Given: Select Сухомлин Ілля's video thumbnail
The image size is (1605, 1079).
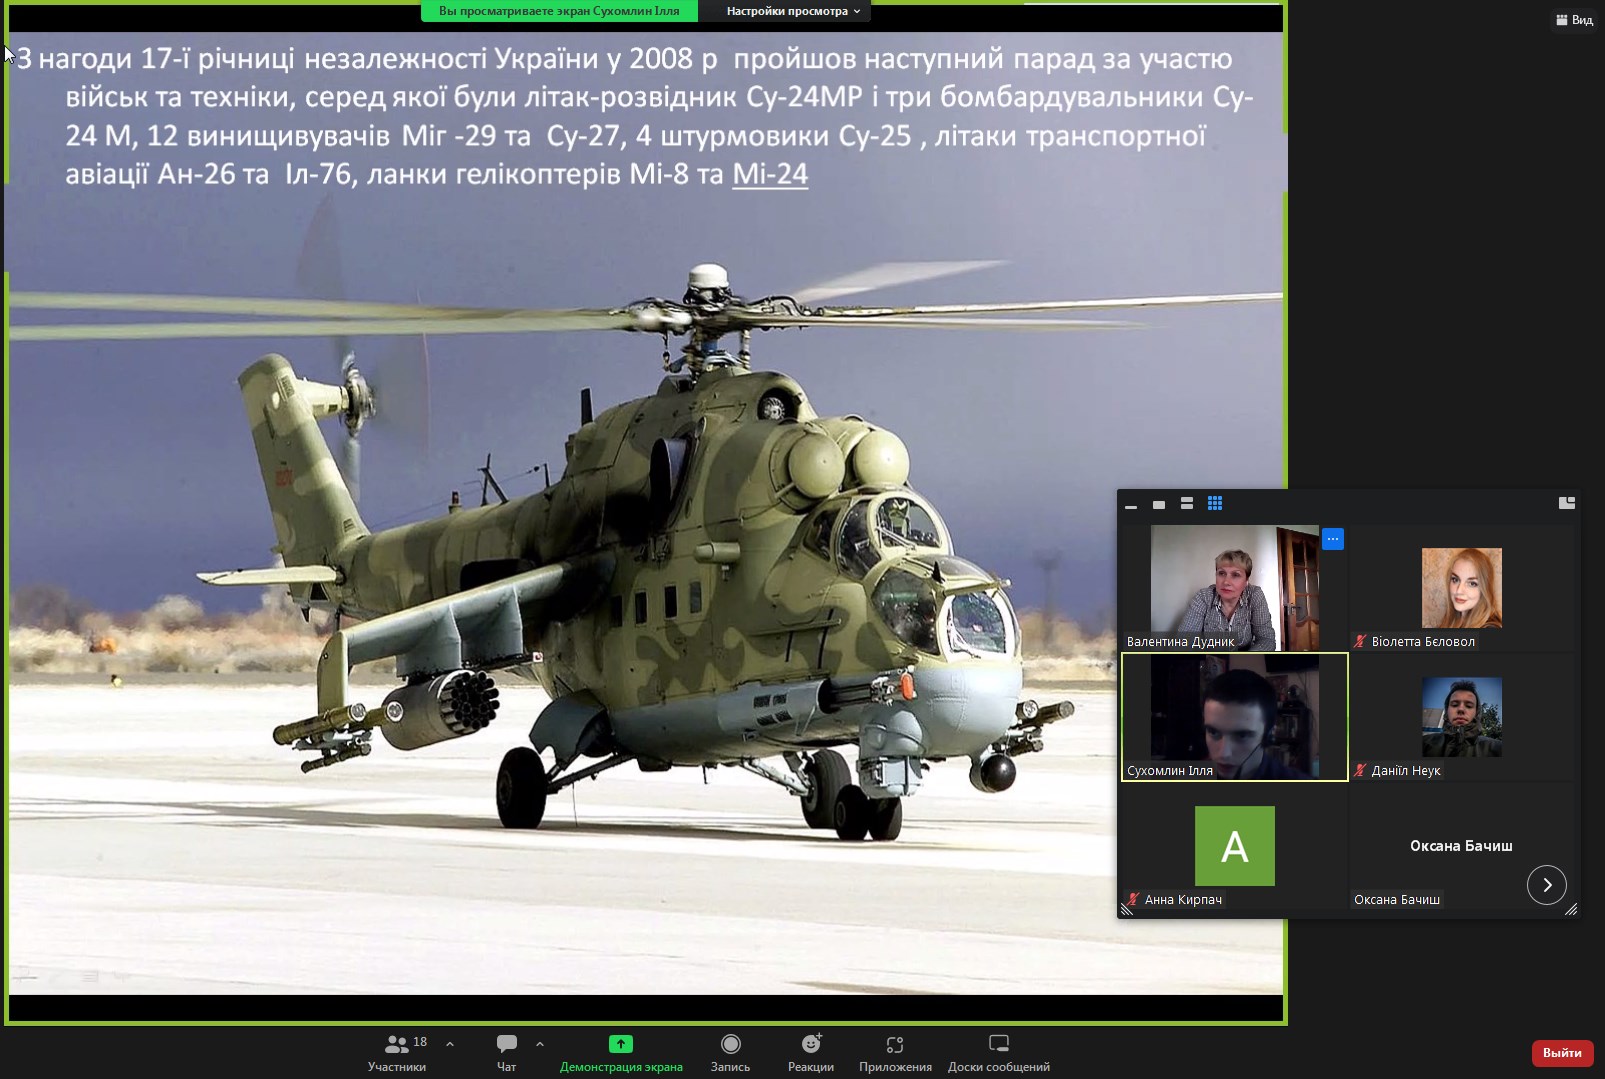Looking at the screenshot, I should pyautogui.click(x=1234, y=717).
